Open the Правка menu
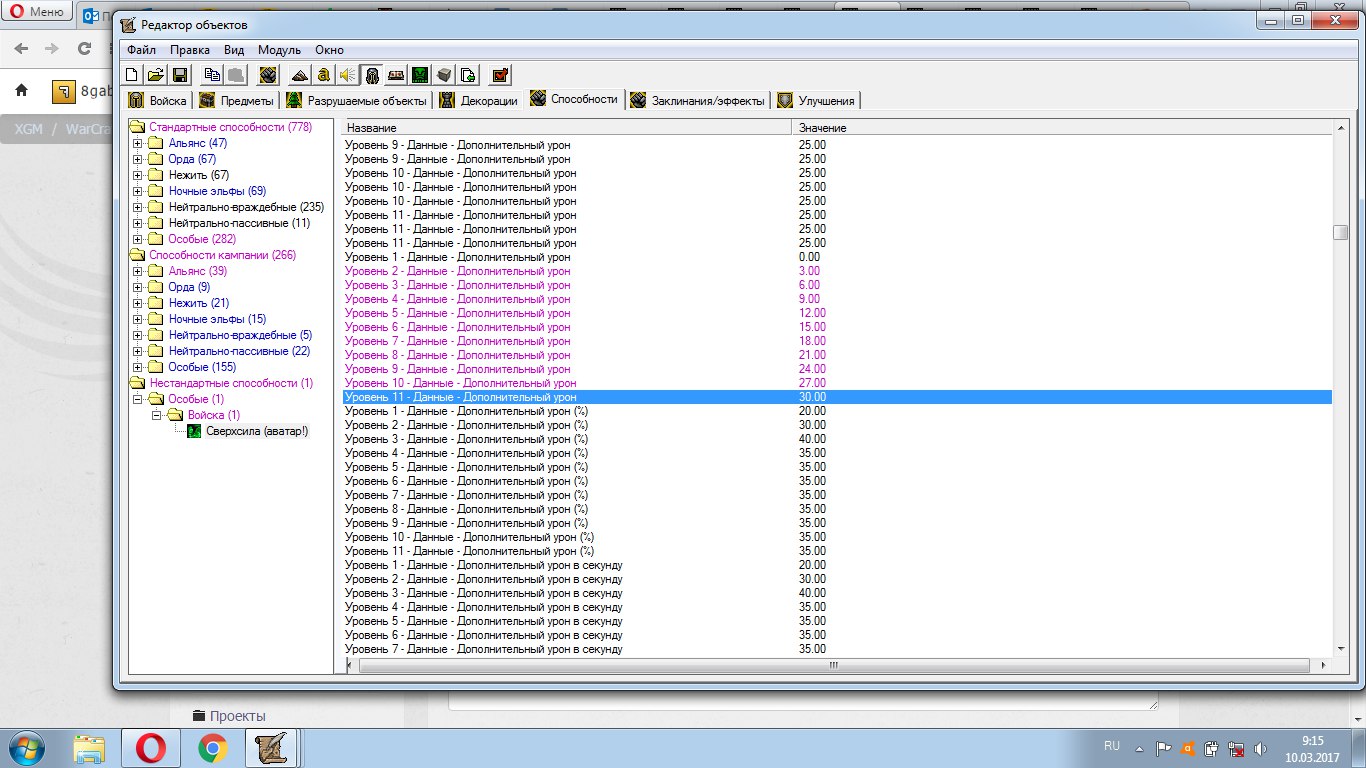 coord(190,50)
